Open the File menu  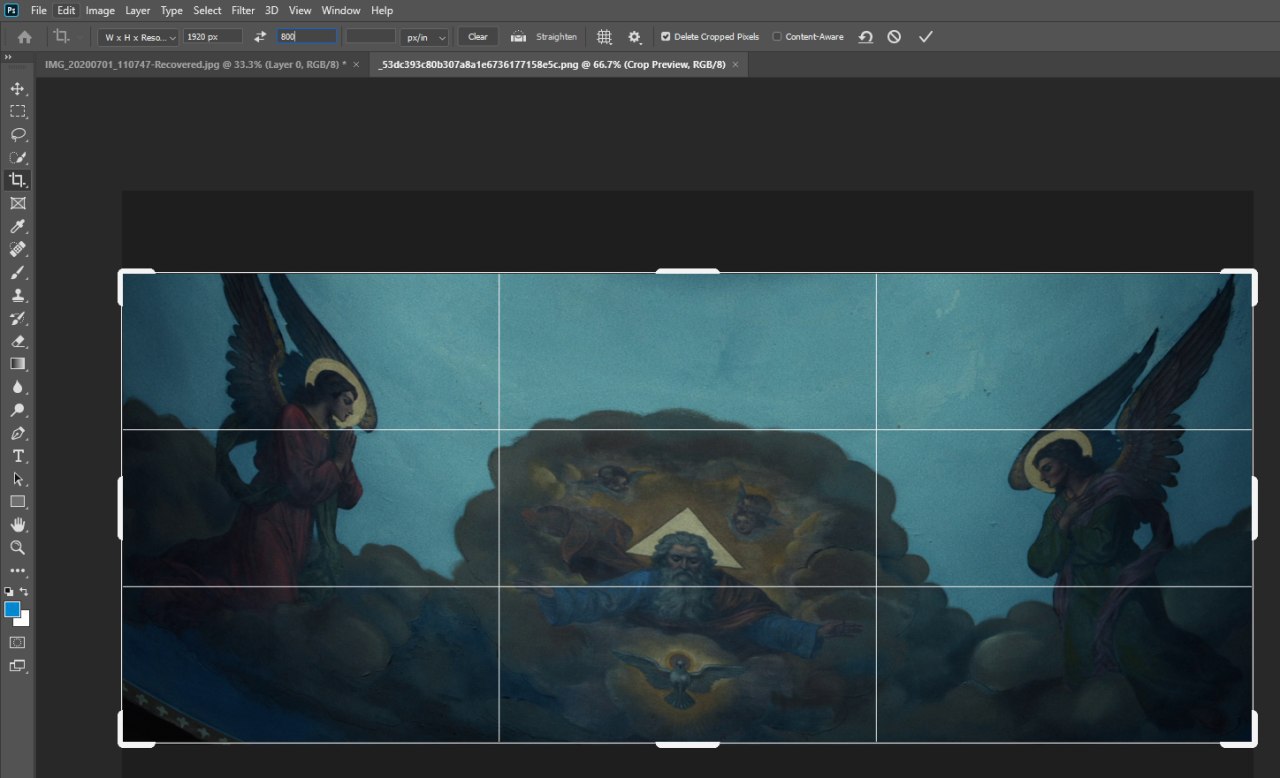tap(39, 10)
